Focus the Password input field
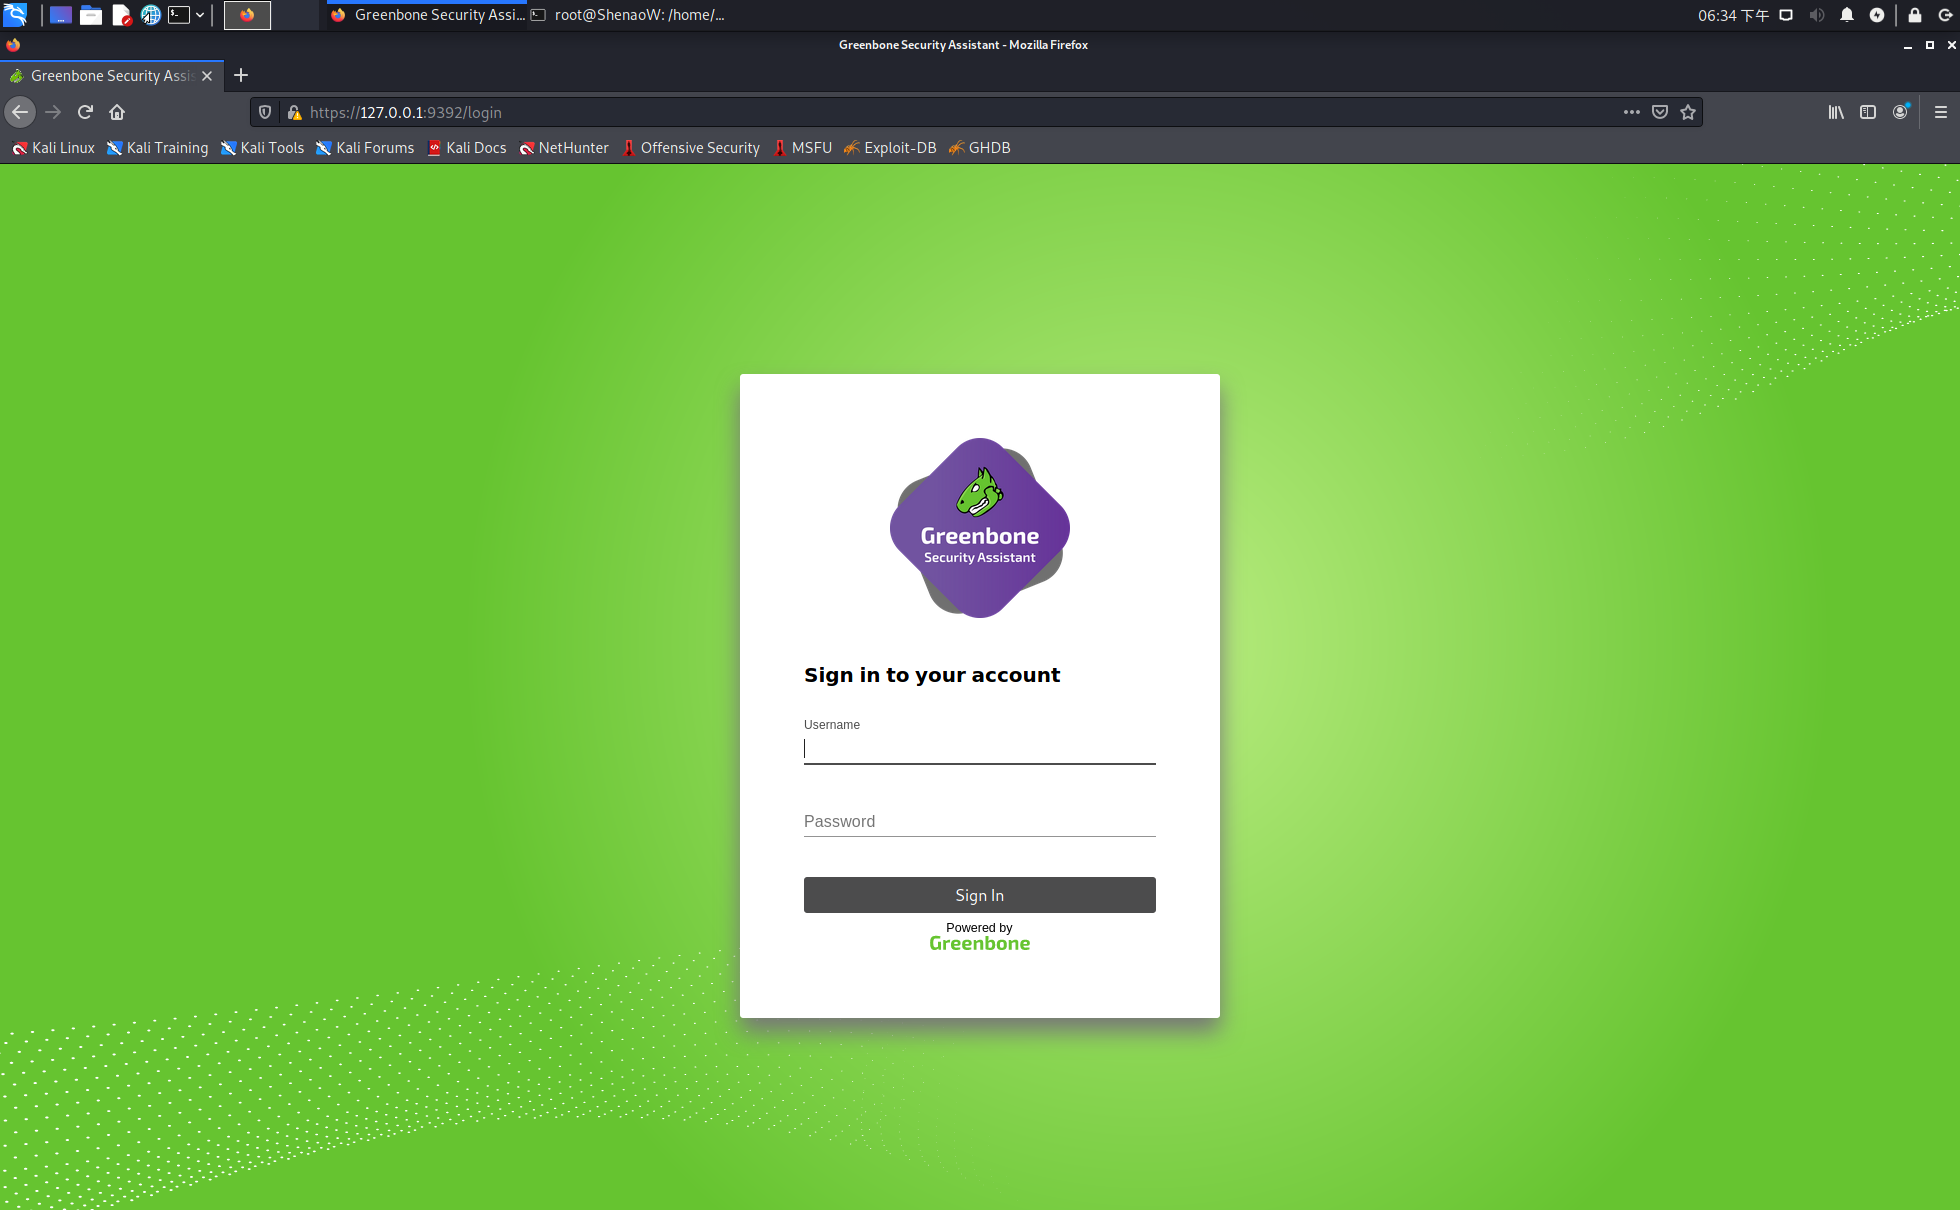This screenshot has height=1210, width=1960. (980, 821)
